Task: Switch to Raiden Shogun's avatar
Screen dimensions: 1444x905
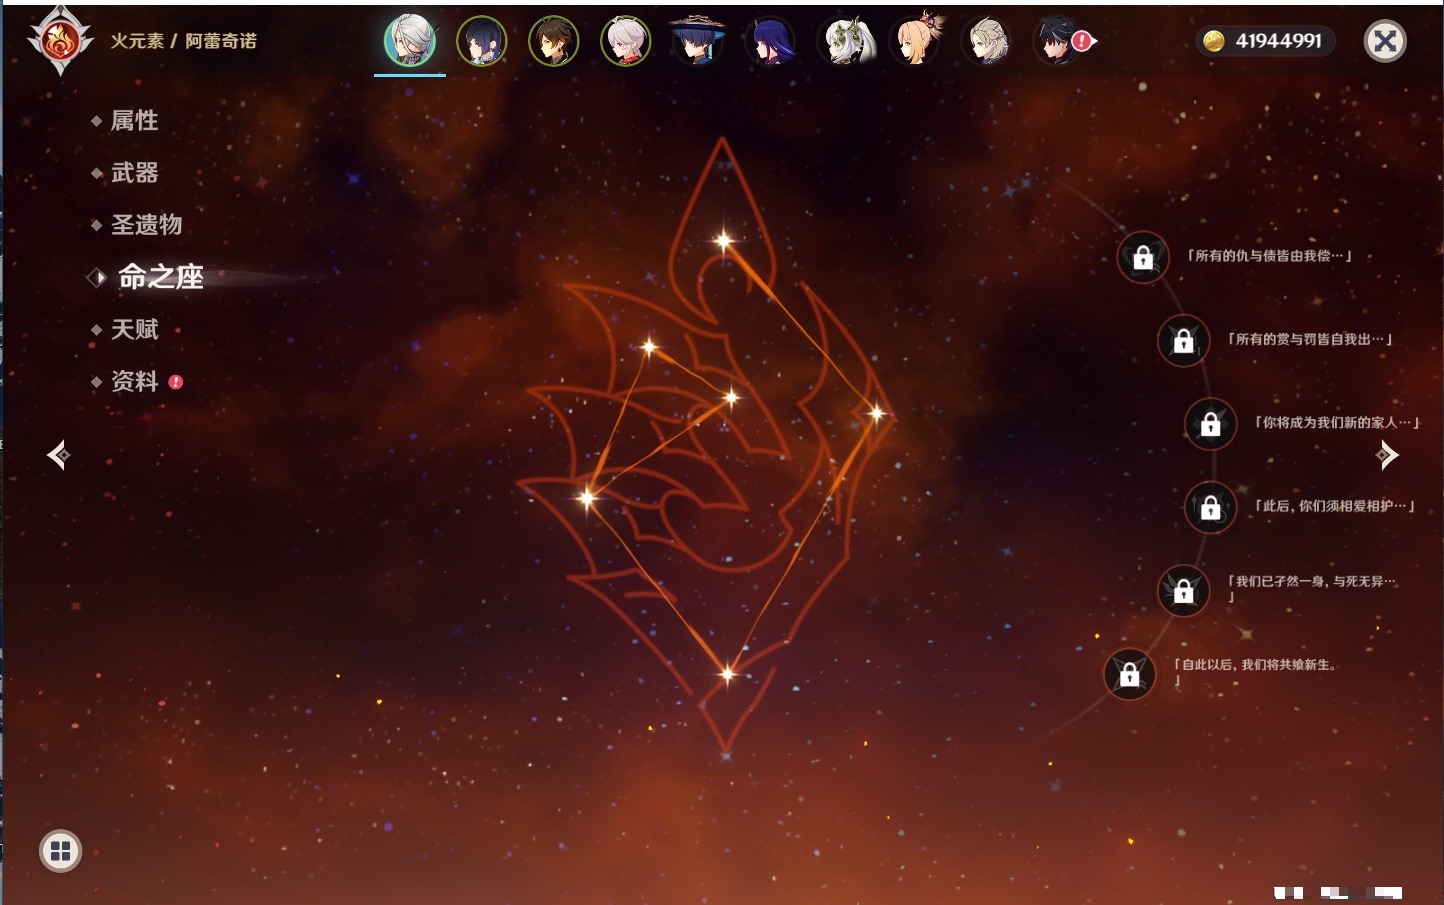Action: 770,41
